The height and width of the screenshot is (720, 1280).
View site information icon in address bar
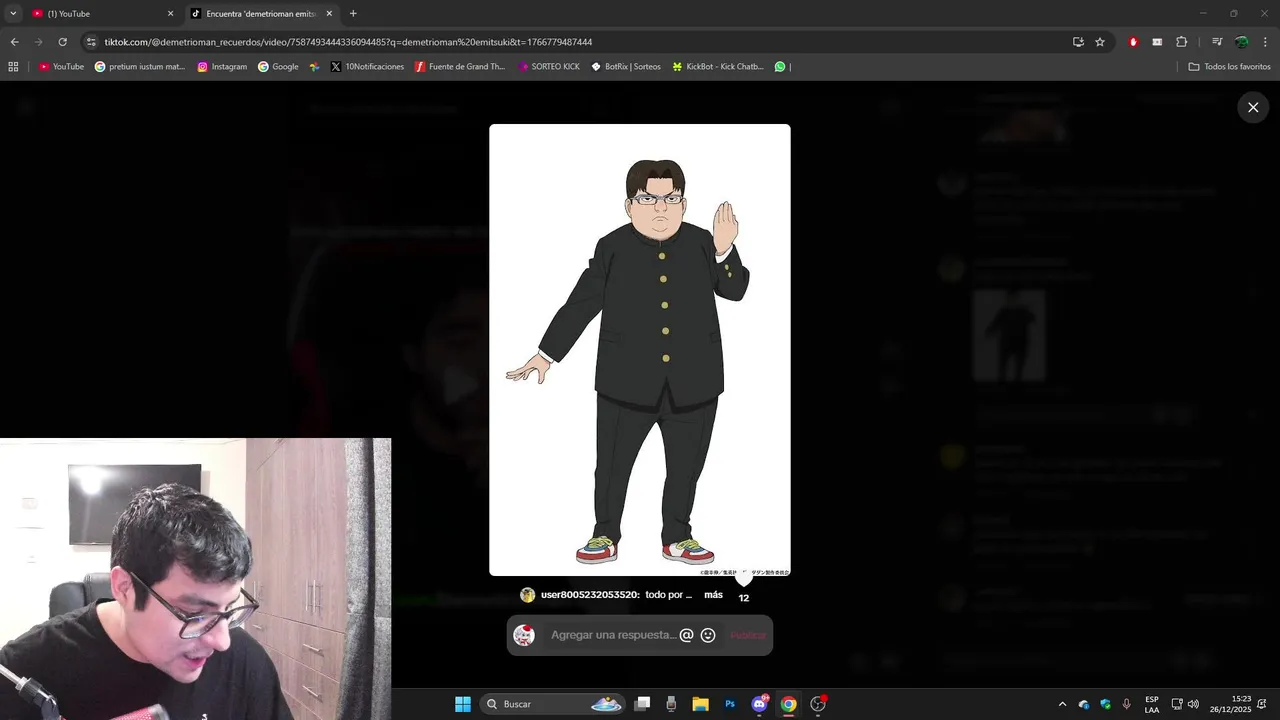91,42
